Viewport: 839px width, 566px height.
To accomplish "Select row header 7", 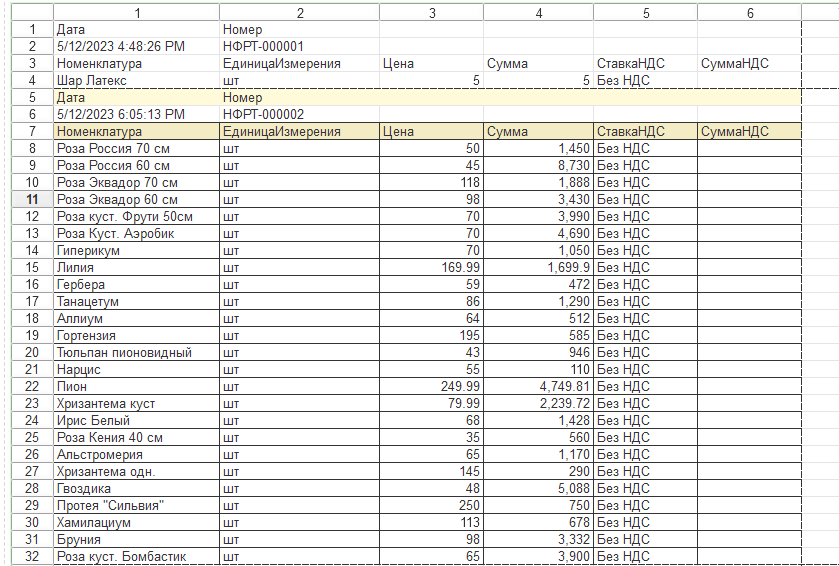I will [33, 132].
